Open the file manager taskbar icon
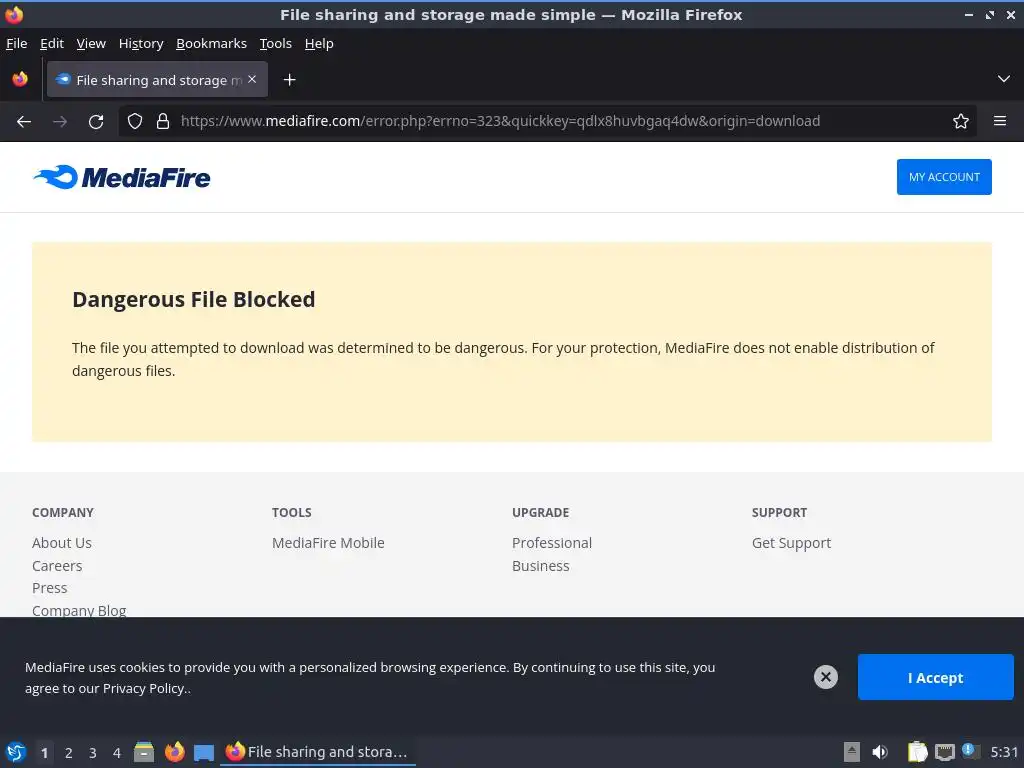The image size is (1024, 768). pyautogui.click(x=144, y=752)
